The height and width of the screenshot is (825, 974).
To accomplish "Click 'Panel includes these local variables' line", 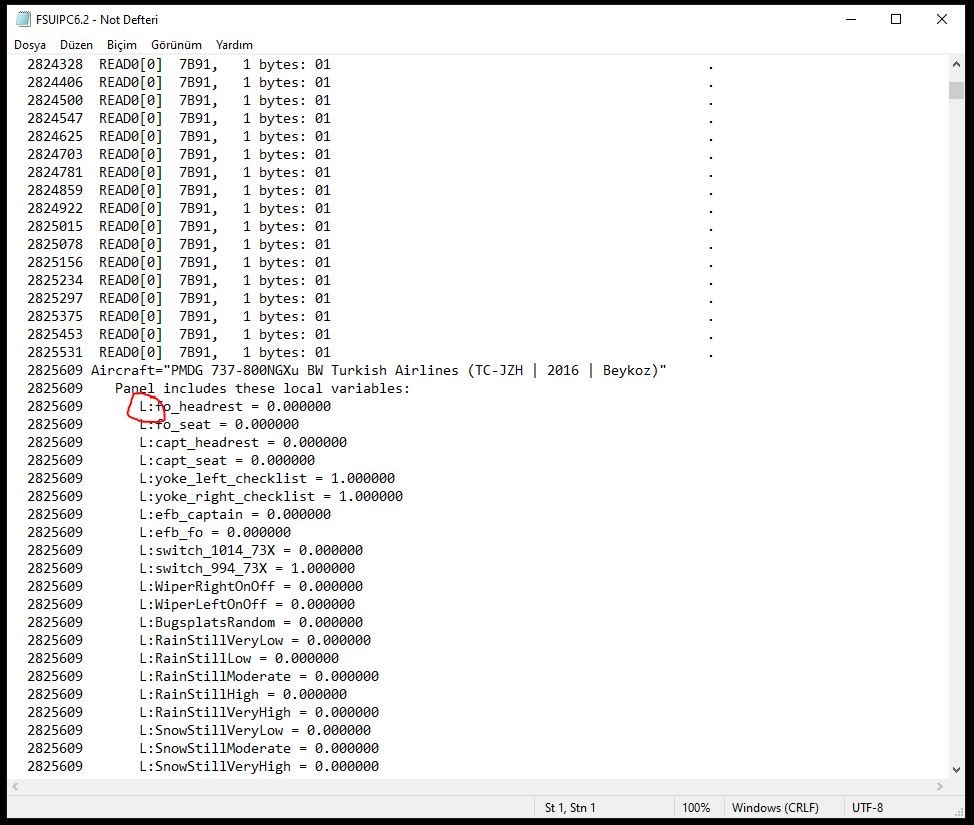I will pos(219,388).
